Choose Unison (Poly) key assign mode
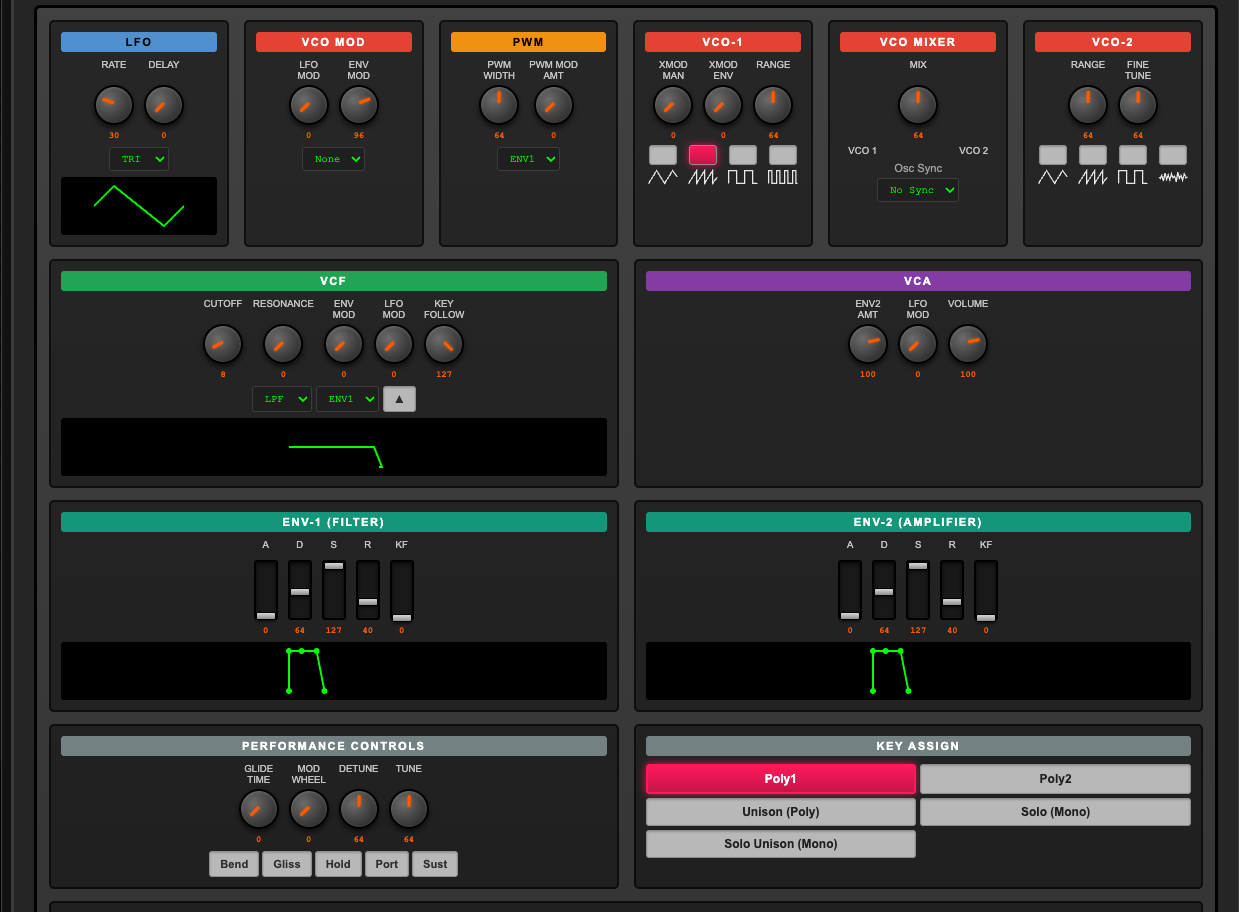1239x912 pixels. (x=780, y=812)
